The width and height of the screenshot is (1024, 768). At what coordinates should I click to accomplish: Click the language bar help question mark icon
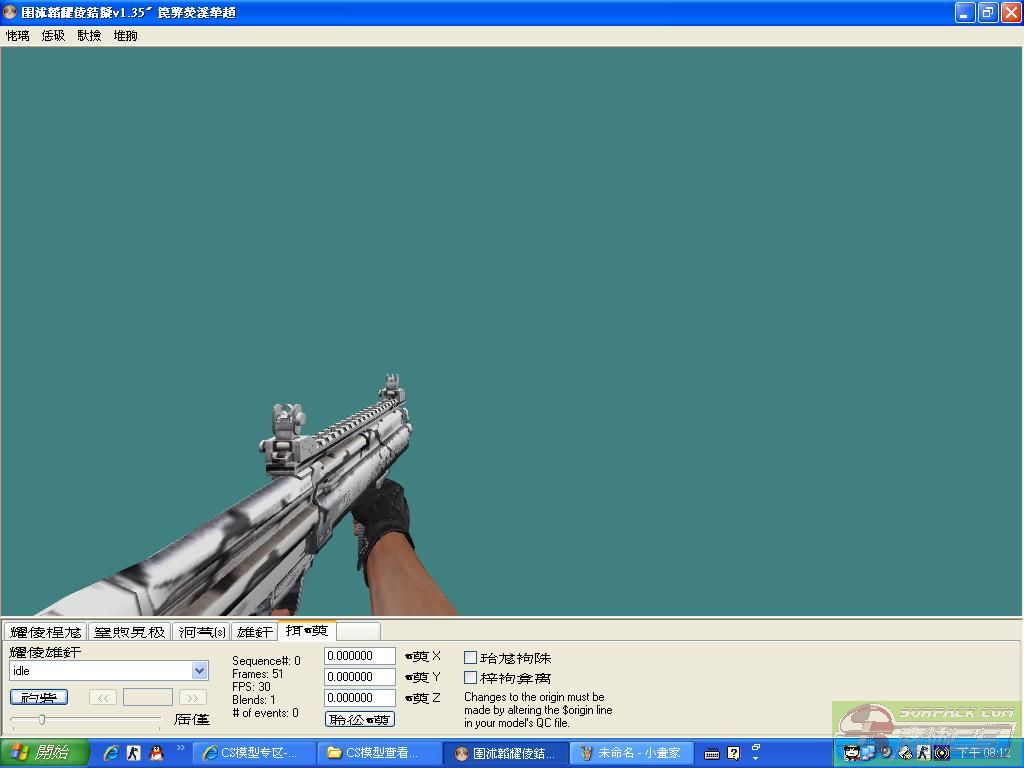click(x=733, y=753)
